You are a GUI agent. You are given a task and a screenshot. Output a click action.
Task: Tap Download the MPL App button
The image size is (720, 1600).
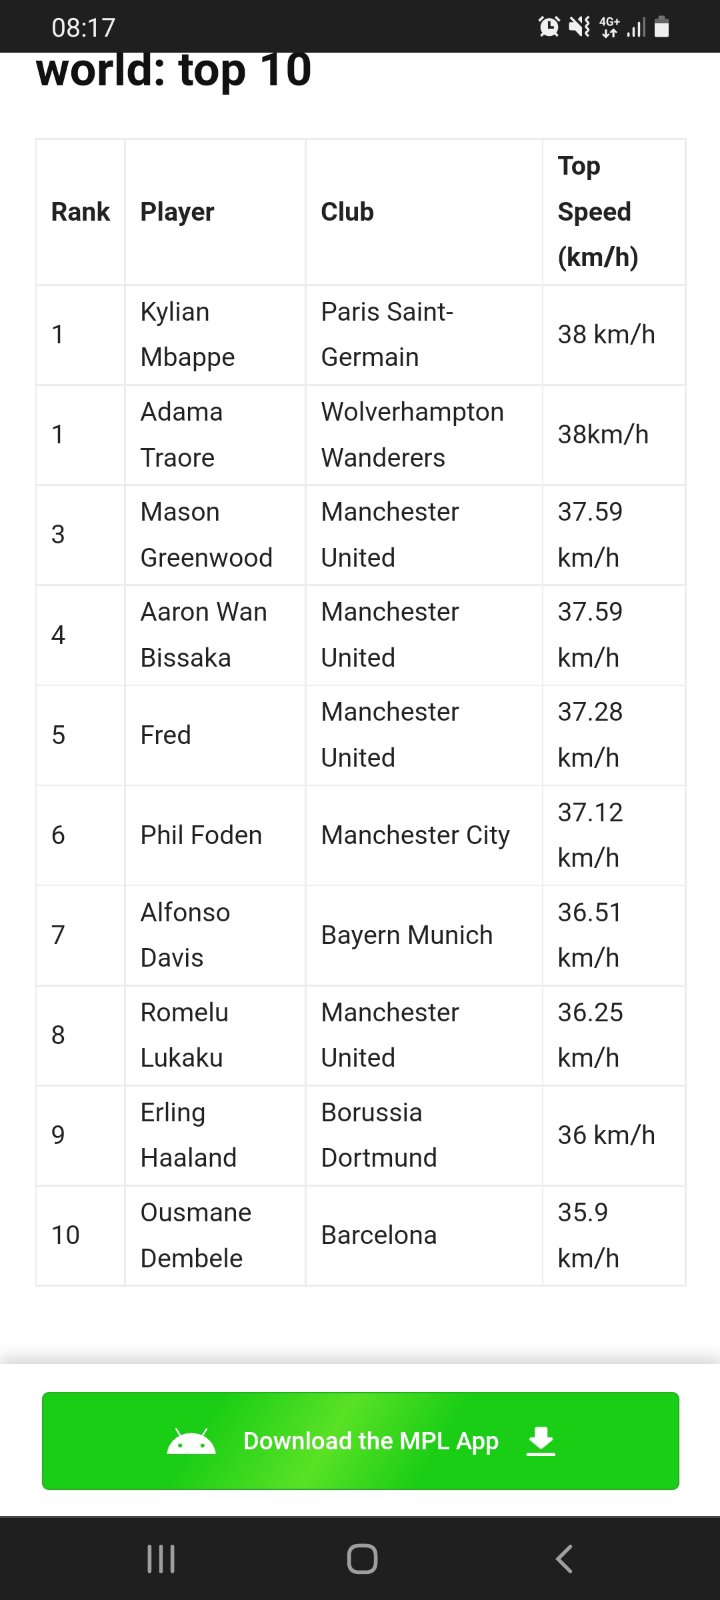[x=360, y=1441]
